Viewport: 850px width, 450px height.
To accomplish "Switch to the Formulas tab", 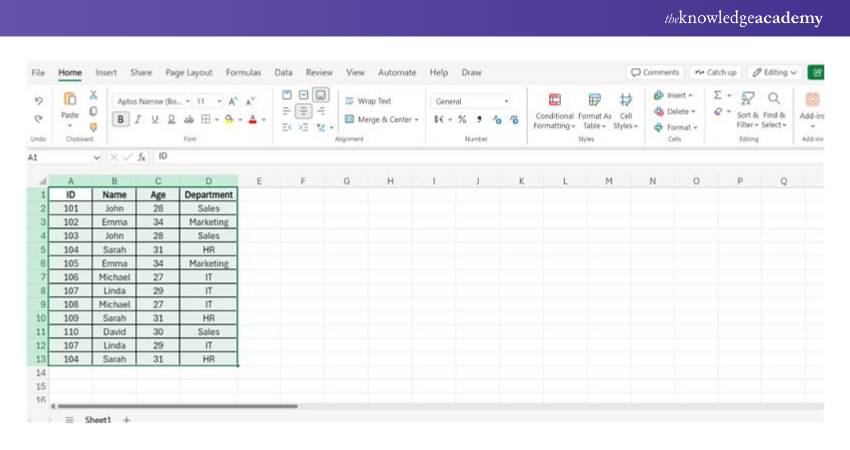I will pos(243,72).
